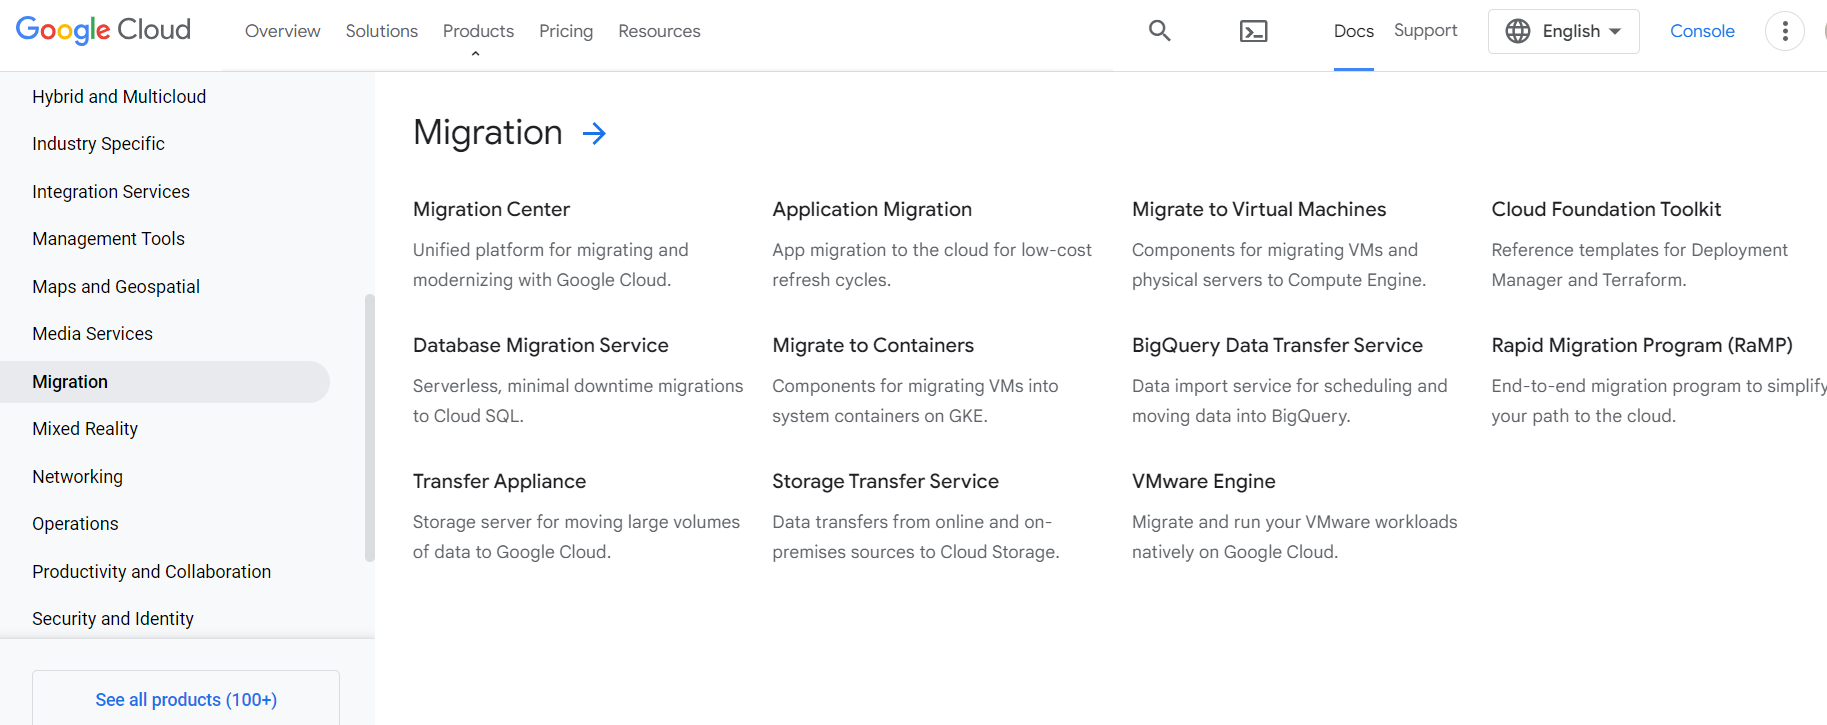Viewport: 1827px width, 725px height.
Task: Select Media Services category
Action: pyautogui.click(x=92, y=334)
